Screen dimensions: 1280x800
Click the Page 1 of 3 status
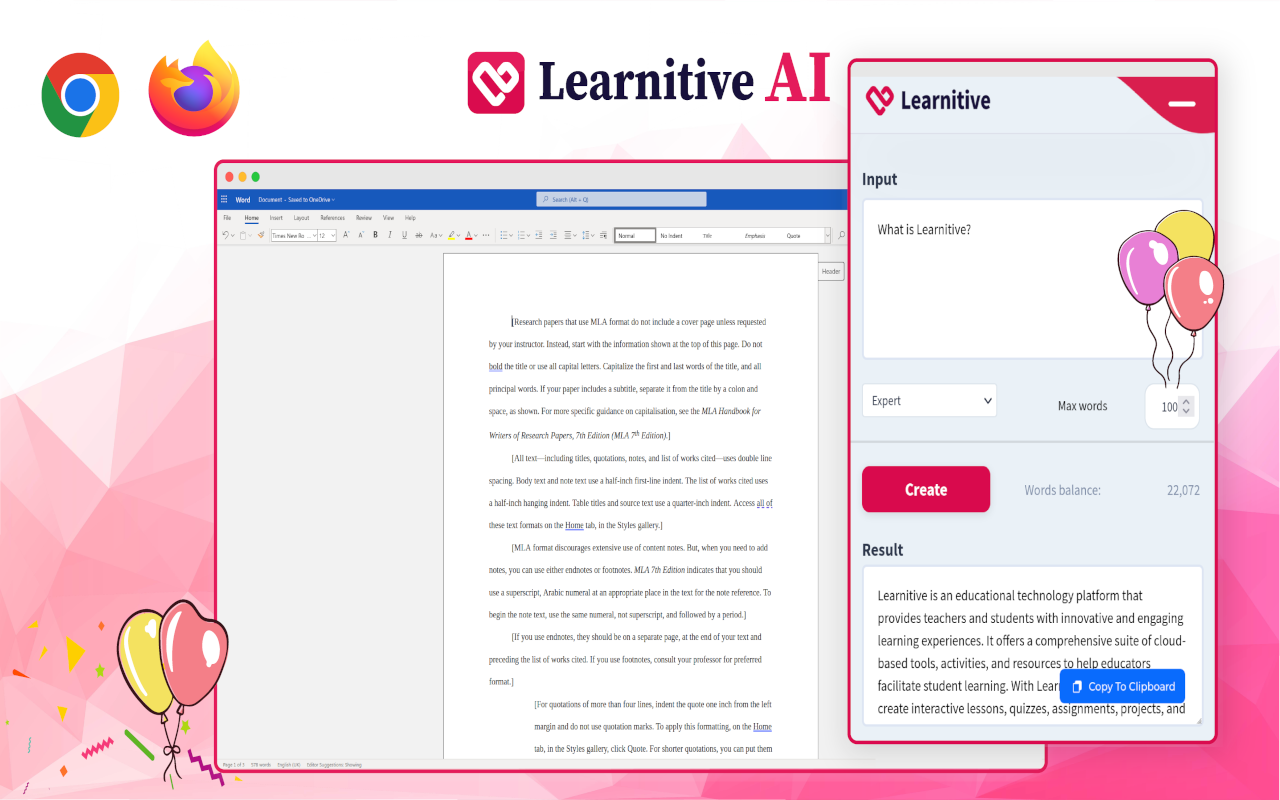[x=233, y=765]
